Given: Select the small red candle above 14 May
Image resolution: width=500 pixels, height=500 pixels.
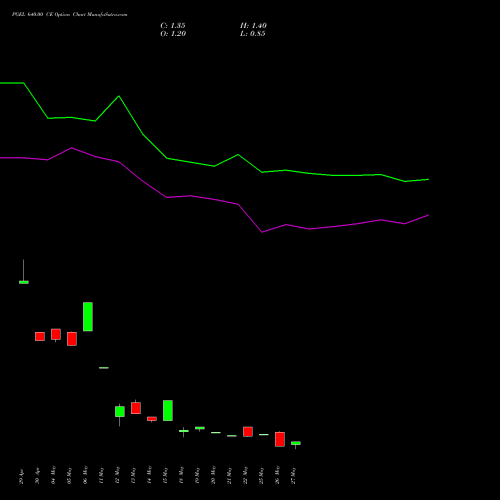Looking at the screenshot, I should [x=152, y=419].
